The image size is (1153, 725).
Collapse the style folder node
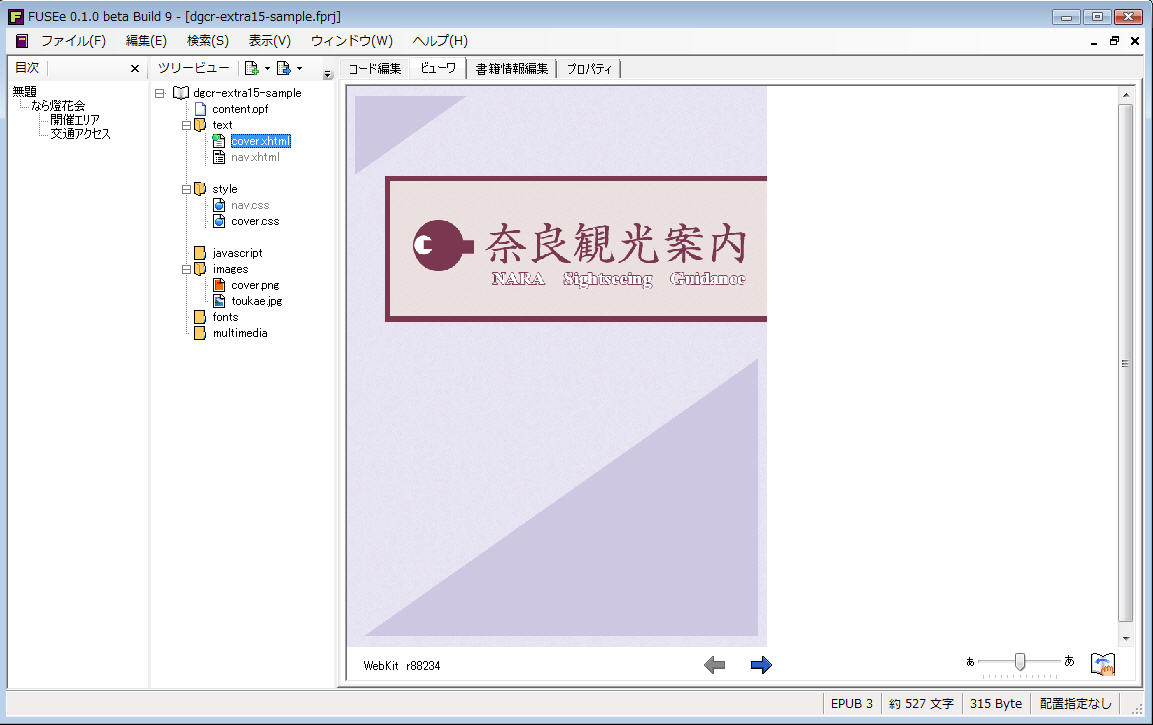coord(186,189)
